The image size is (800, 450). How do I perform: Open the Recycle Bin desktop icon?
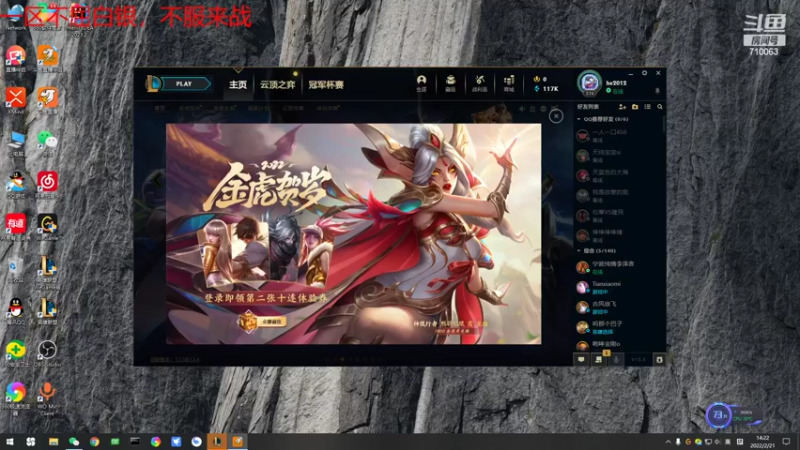click(x=16, y=269)
